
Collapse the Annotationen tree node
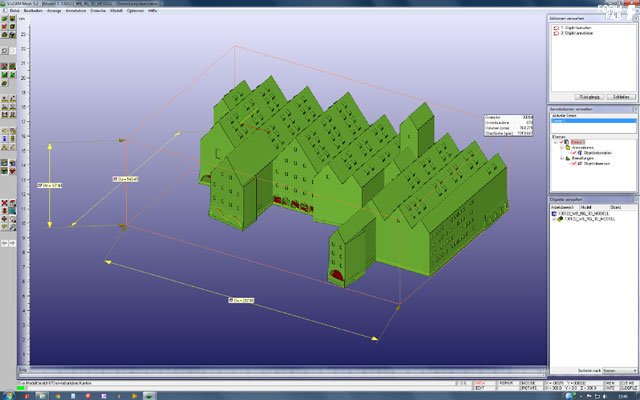point(562,147)
